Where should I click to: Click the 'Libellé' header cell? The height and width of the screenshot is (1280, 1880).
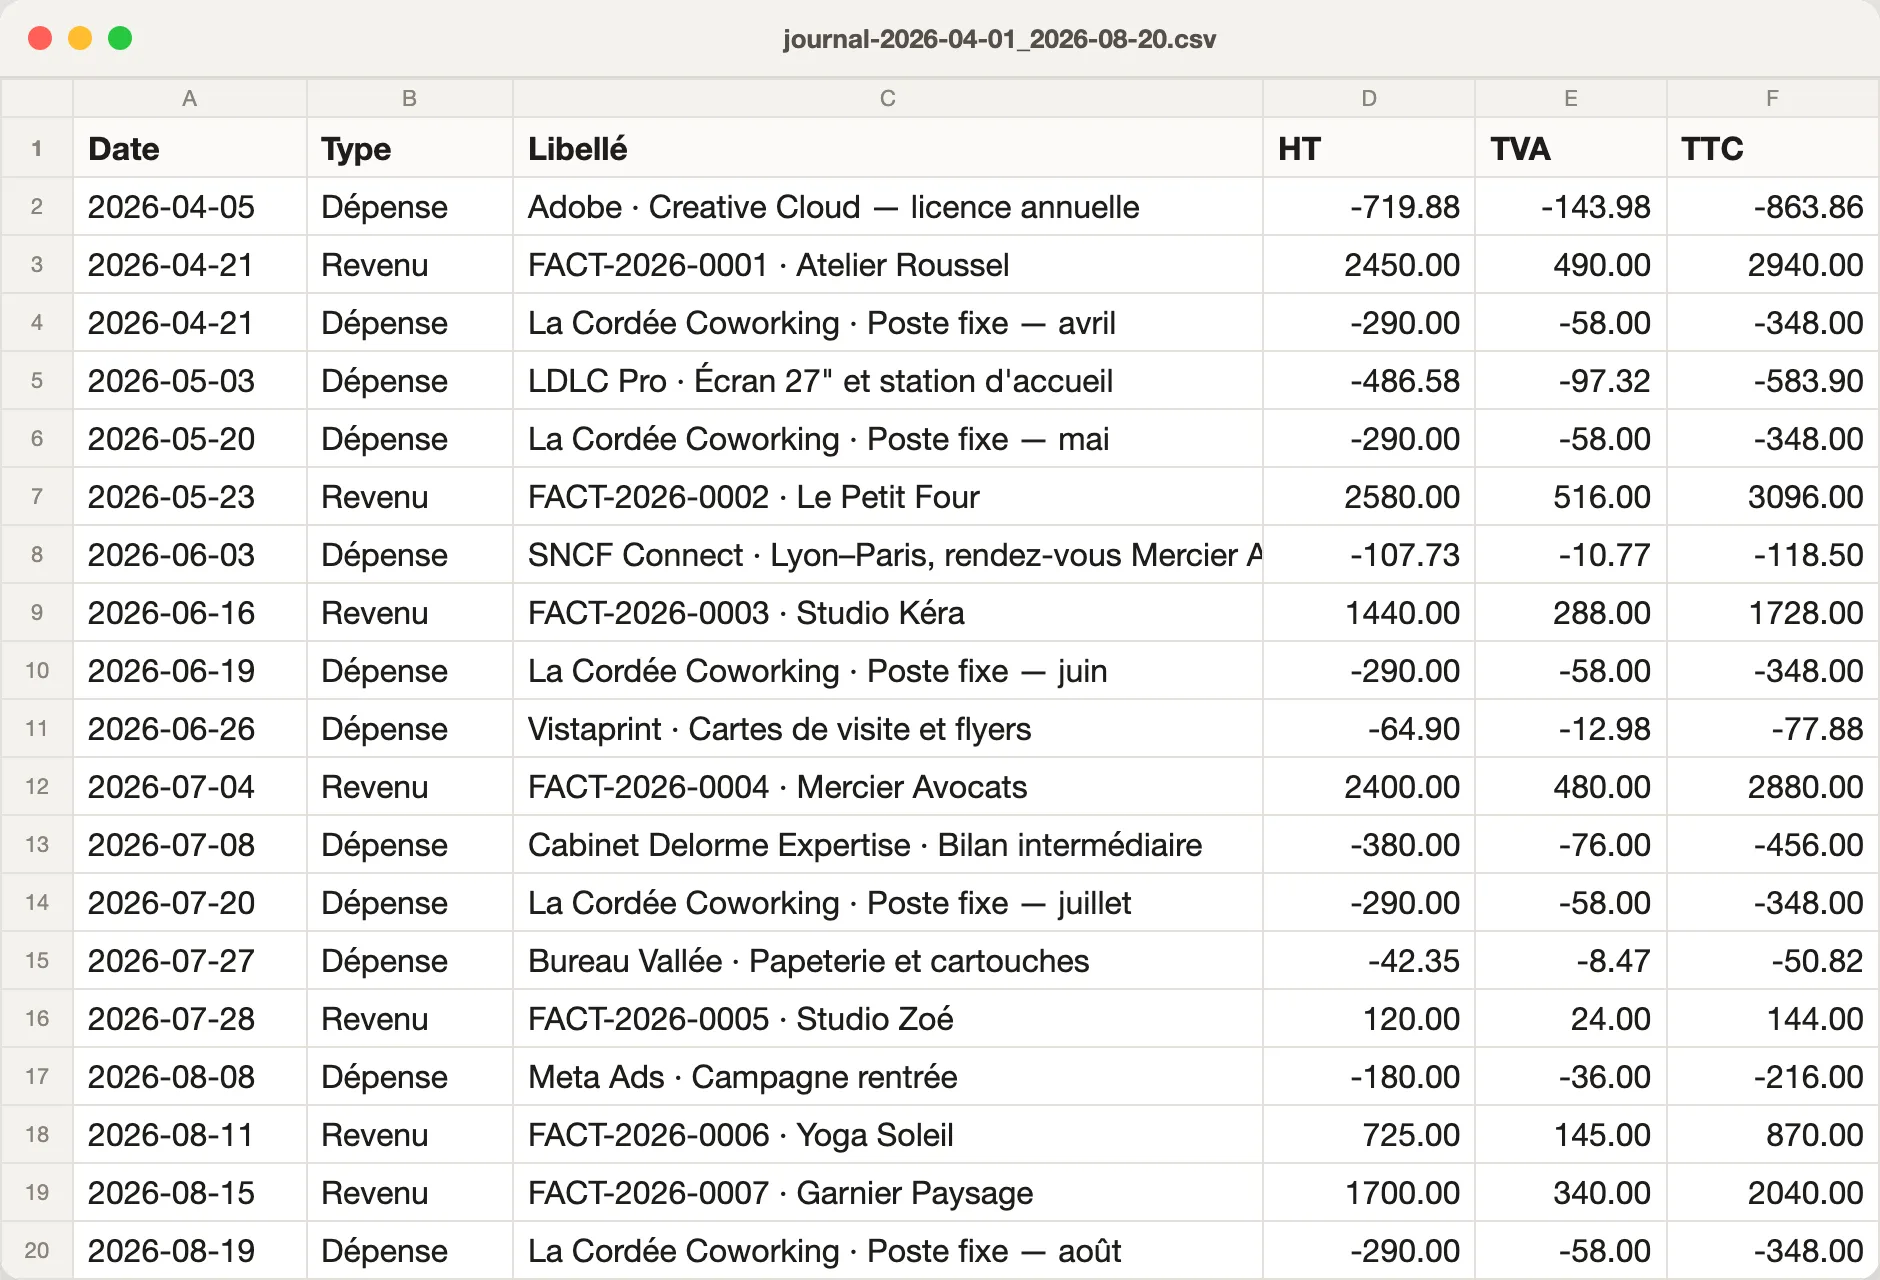click(888, 149)
